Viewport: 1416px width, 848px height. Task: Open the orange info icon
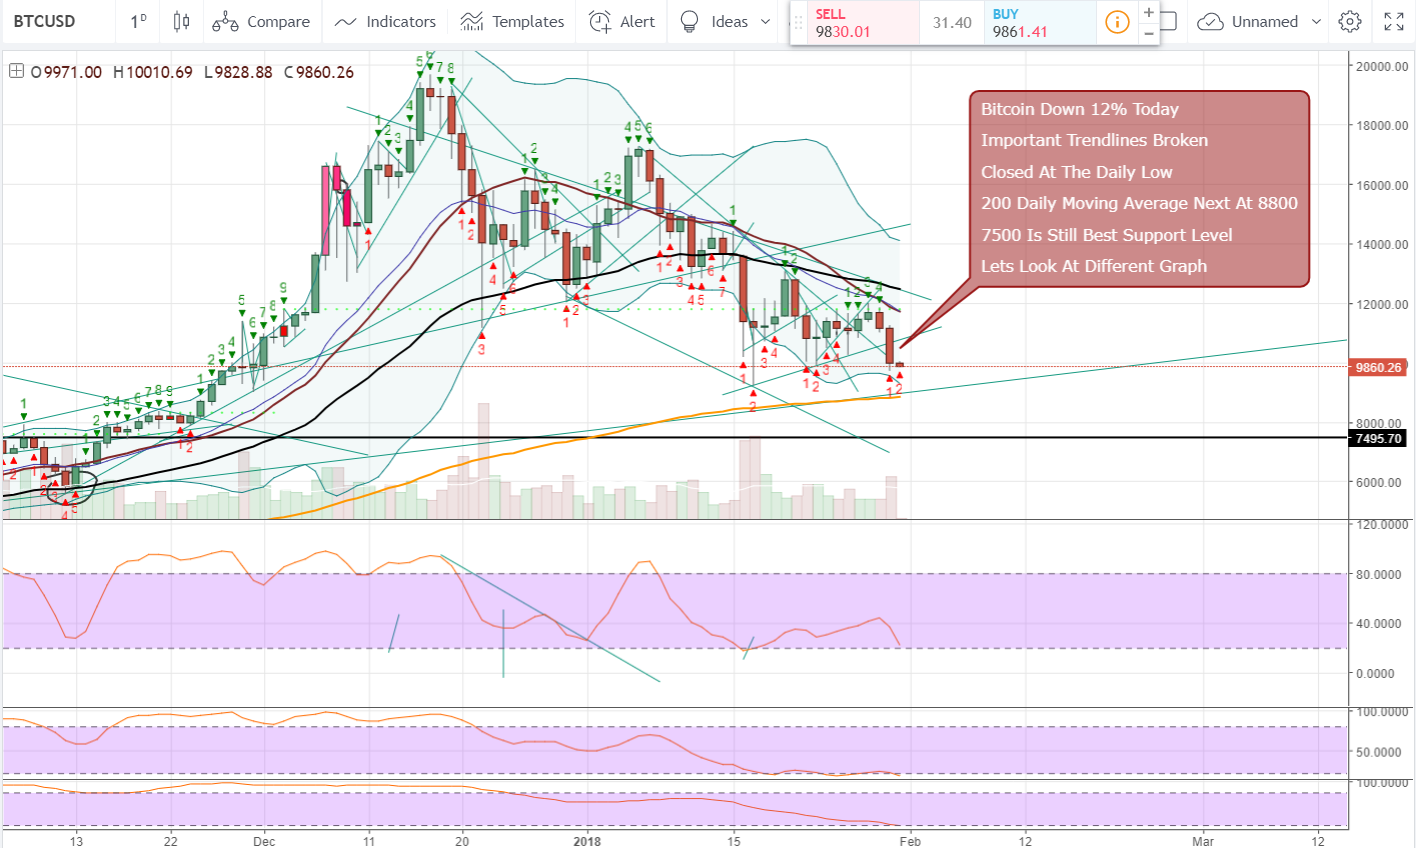point(1117,22)
